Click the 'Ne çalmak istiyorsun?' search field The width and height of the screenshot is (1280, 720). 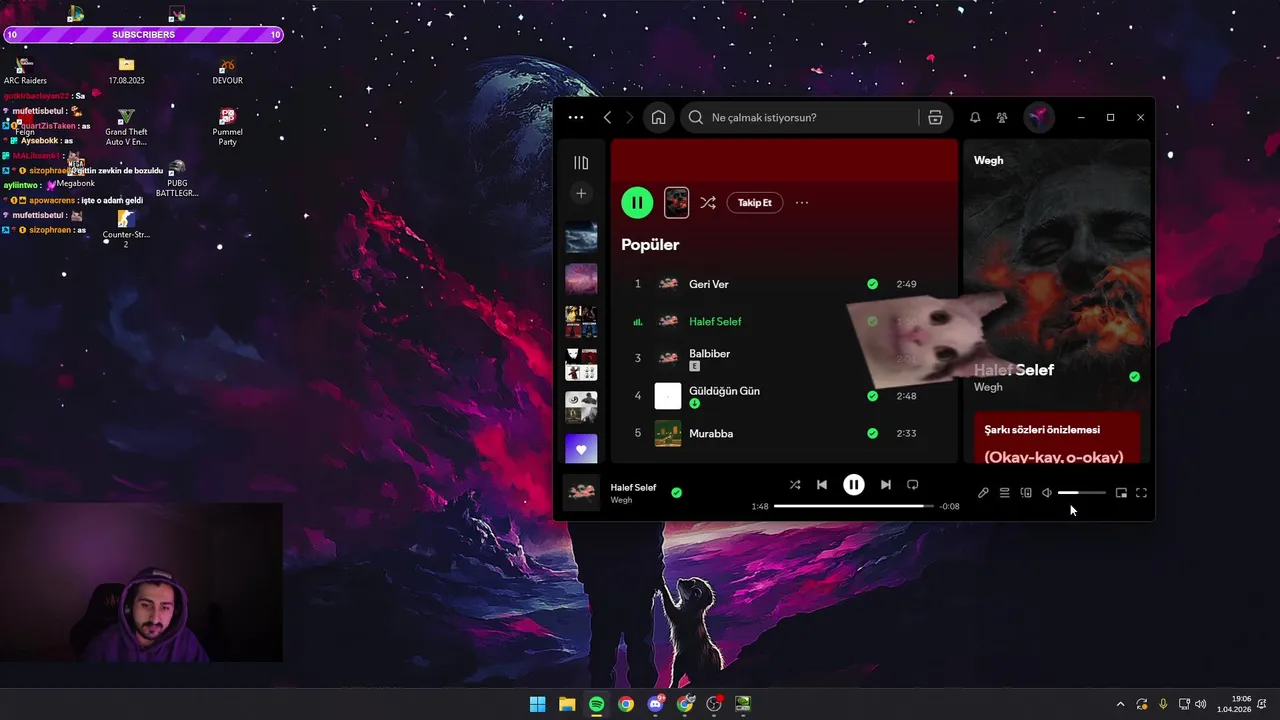coord(800,117)
